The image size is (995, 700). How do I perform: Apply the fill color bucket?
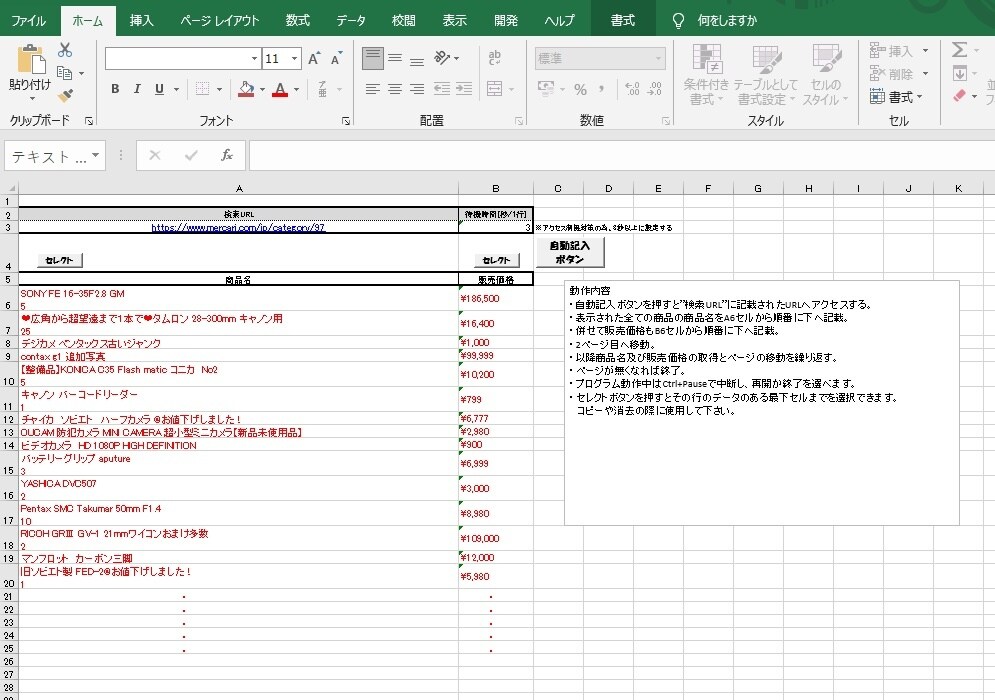click(246, 89)
